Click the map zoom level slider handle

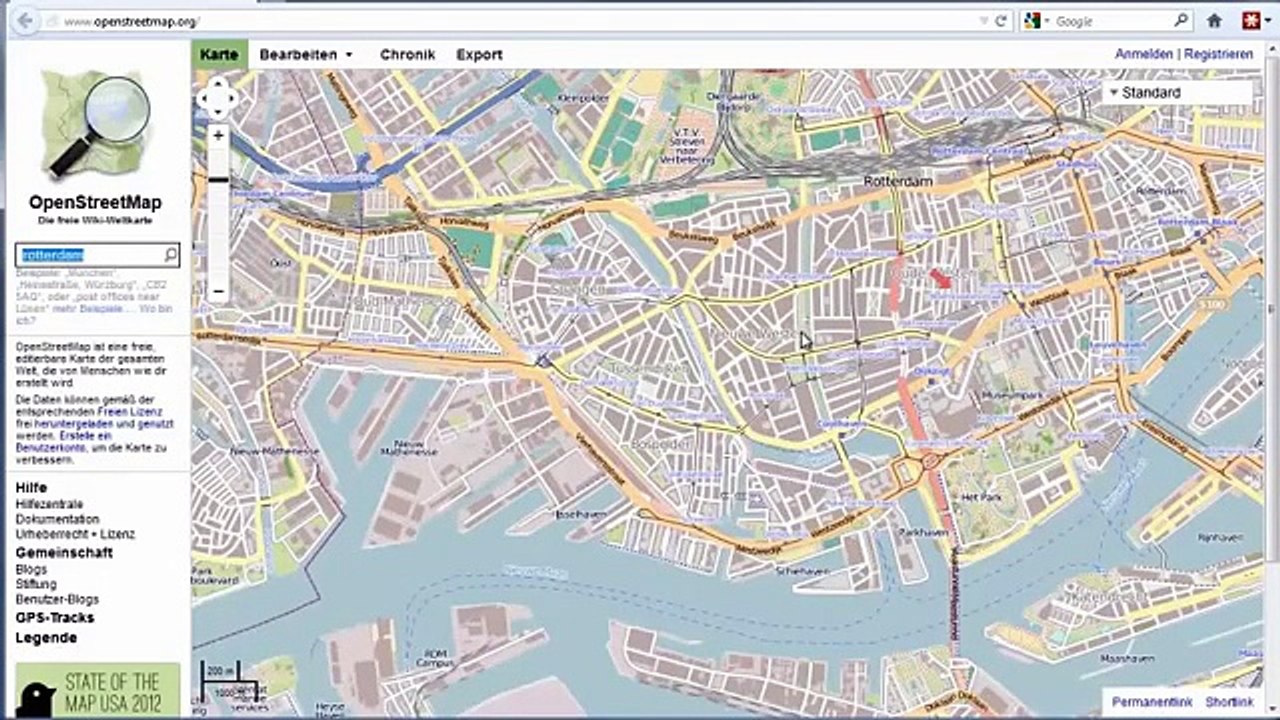218,179
